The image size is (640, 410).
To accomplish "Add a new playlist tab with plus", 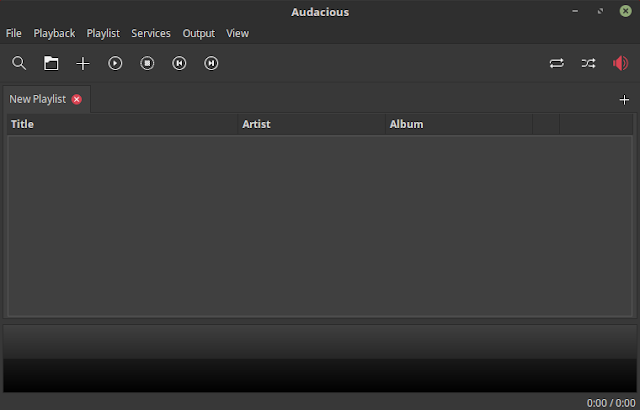I will coord(624,100).
